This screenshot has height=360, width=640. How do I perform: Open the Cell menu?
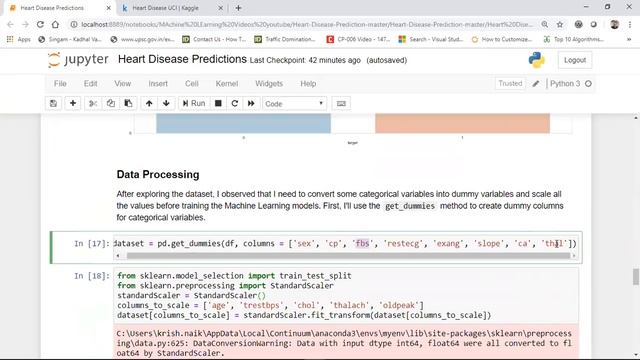(x=191, y=84)
